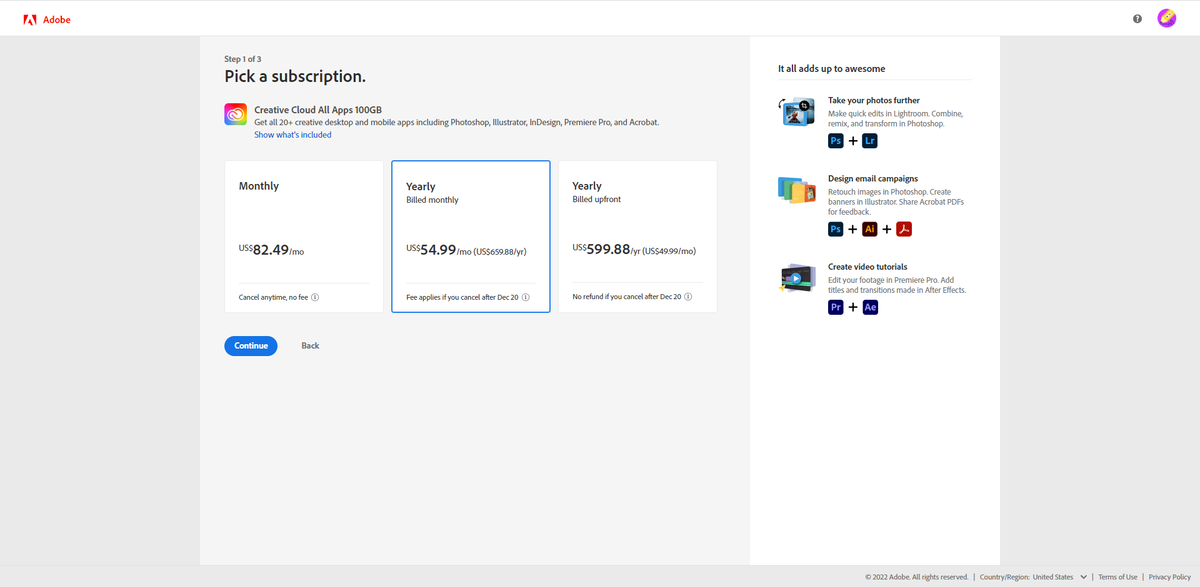Click the US$82.49/mo price text
Image resolution: width=1200 pixels, height=587 pixels.
click(271, 250)
